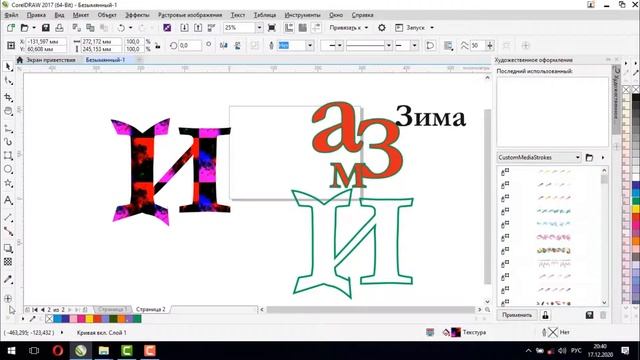The width and height of the screenshot is (640, 360).
Task: Open the Options gear icon
Action: [382, 28]
